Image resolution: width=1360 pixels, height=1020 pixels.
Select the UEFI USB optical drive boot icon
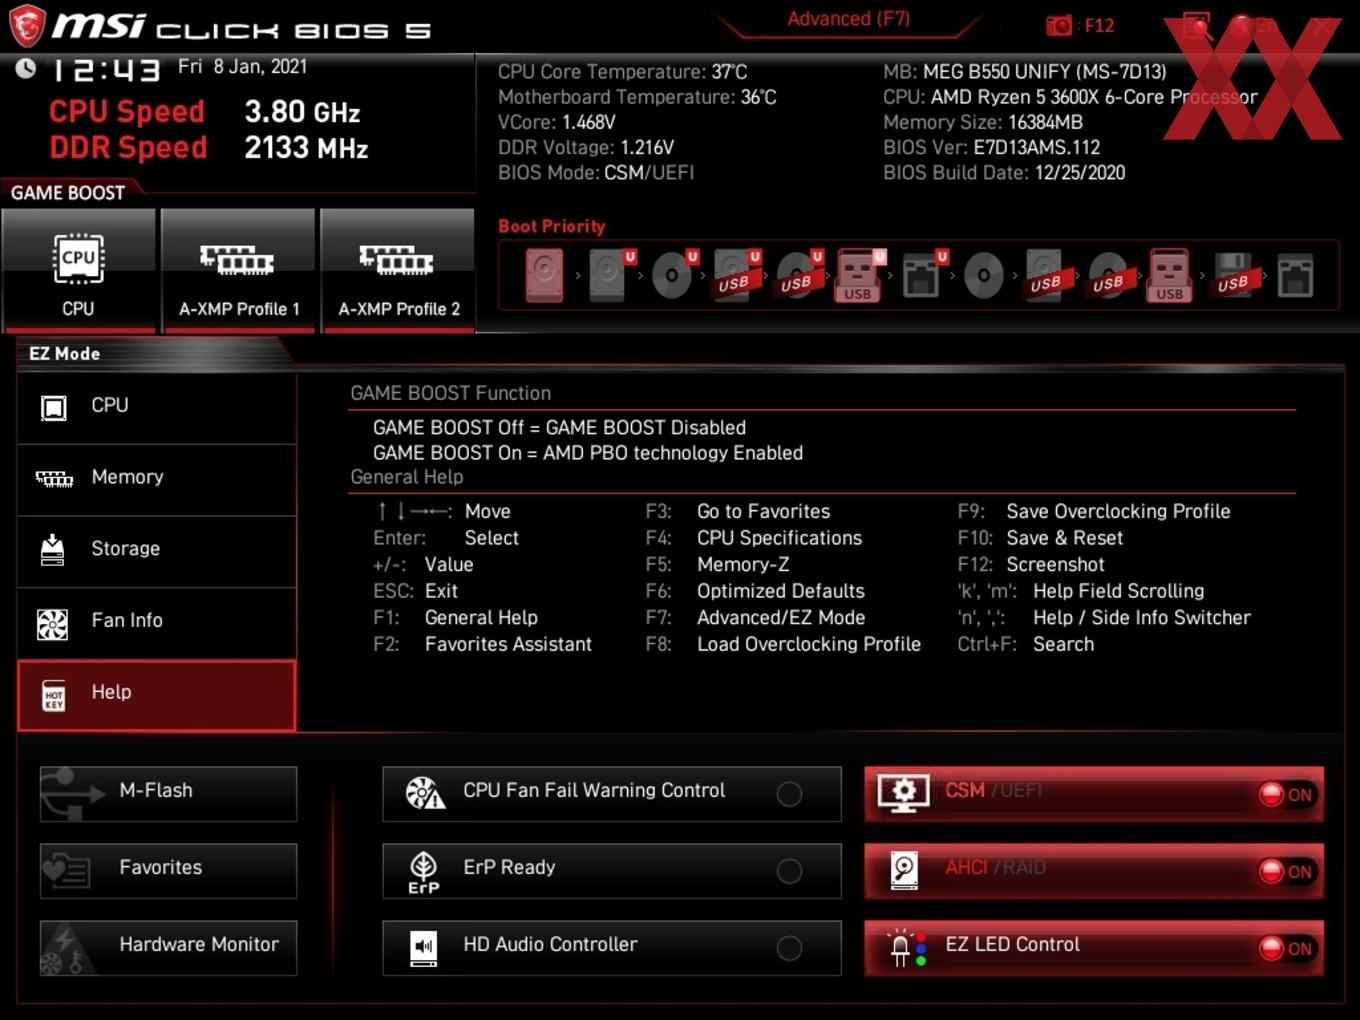pyautogui.click(x=797, y=275)
